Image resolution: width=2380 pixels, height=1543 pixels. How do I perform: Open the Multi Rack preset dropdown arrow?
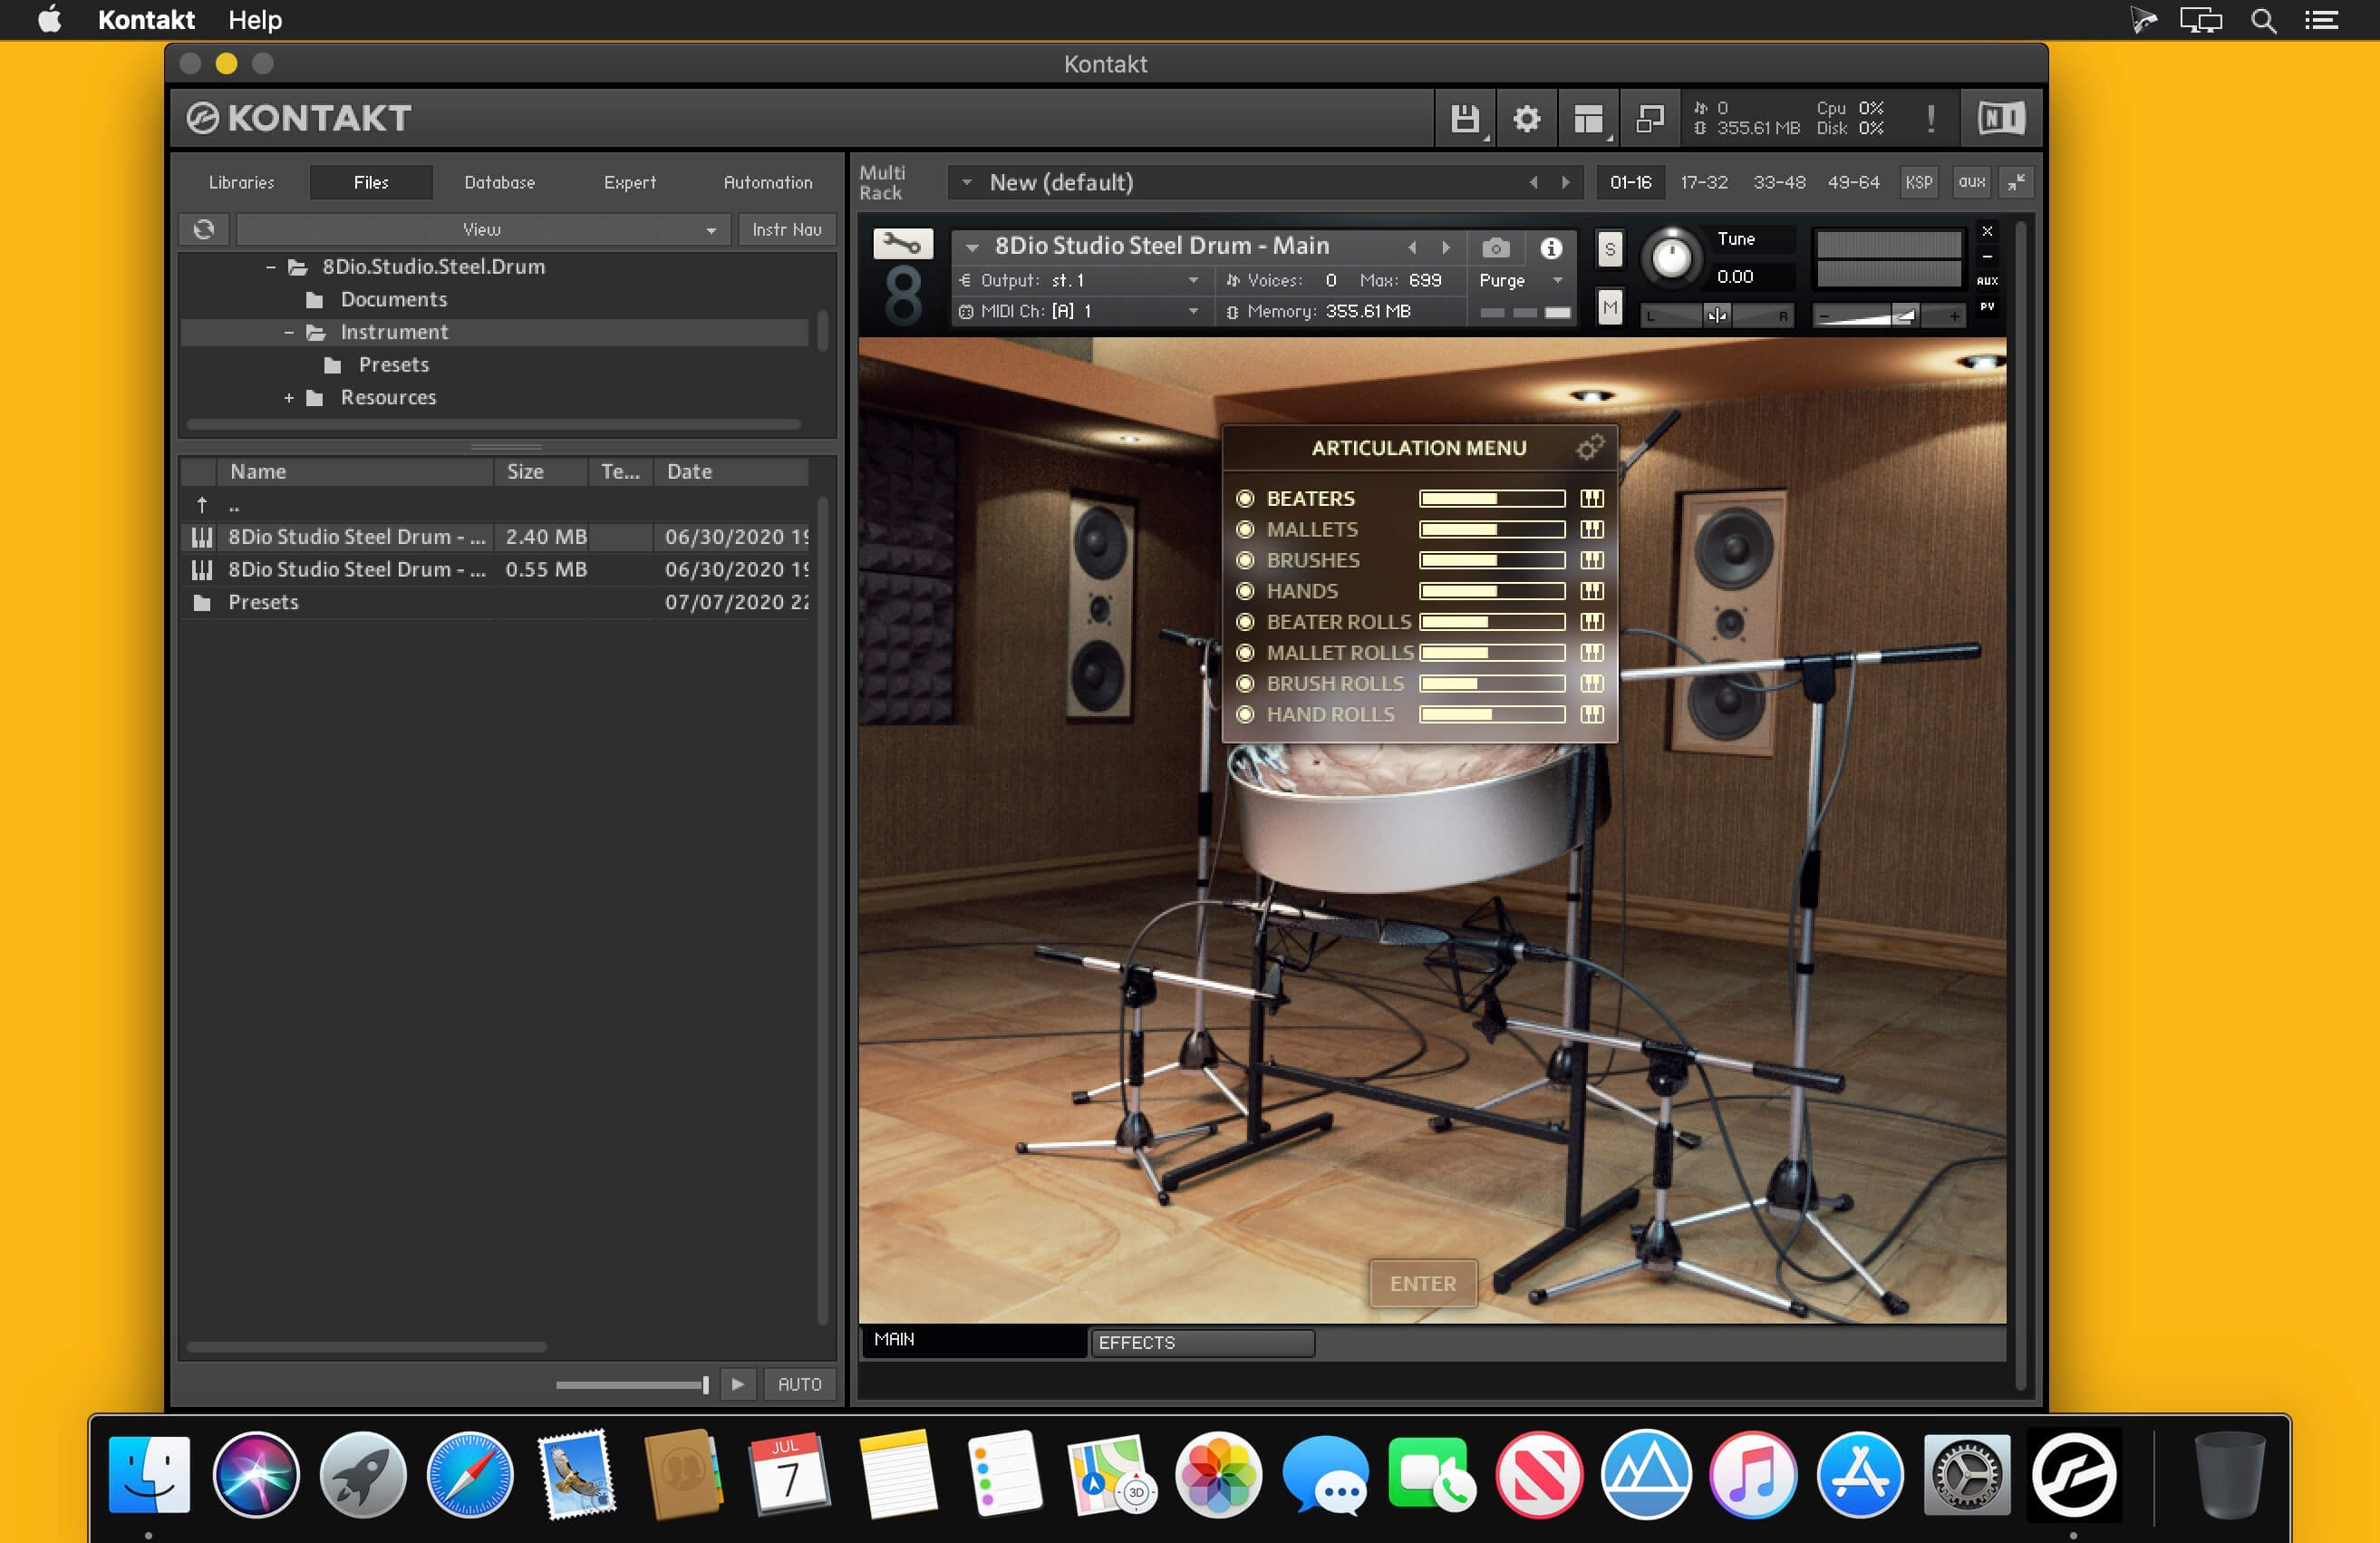point(966,182)
